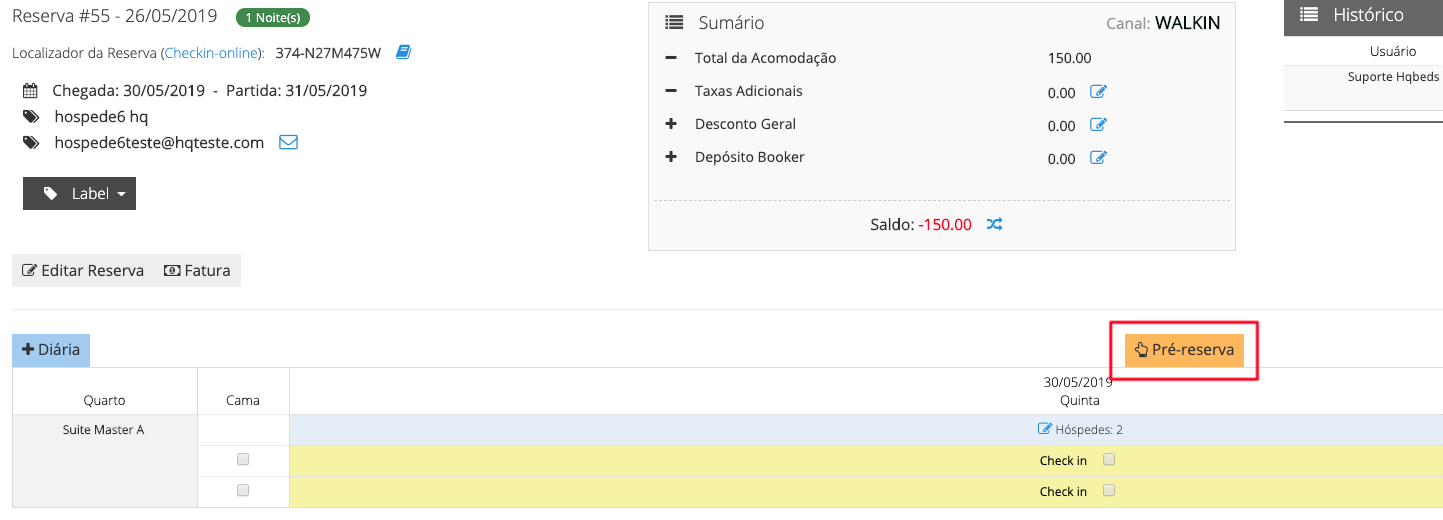Expand the Depósito Booker row
Image resolution: width=1443 pixels, height=520 pixels.
(671, 157)
